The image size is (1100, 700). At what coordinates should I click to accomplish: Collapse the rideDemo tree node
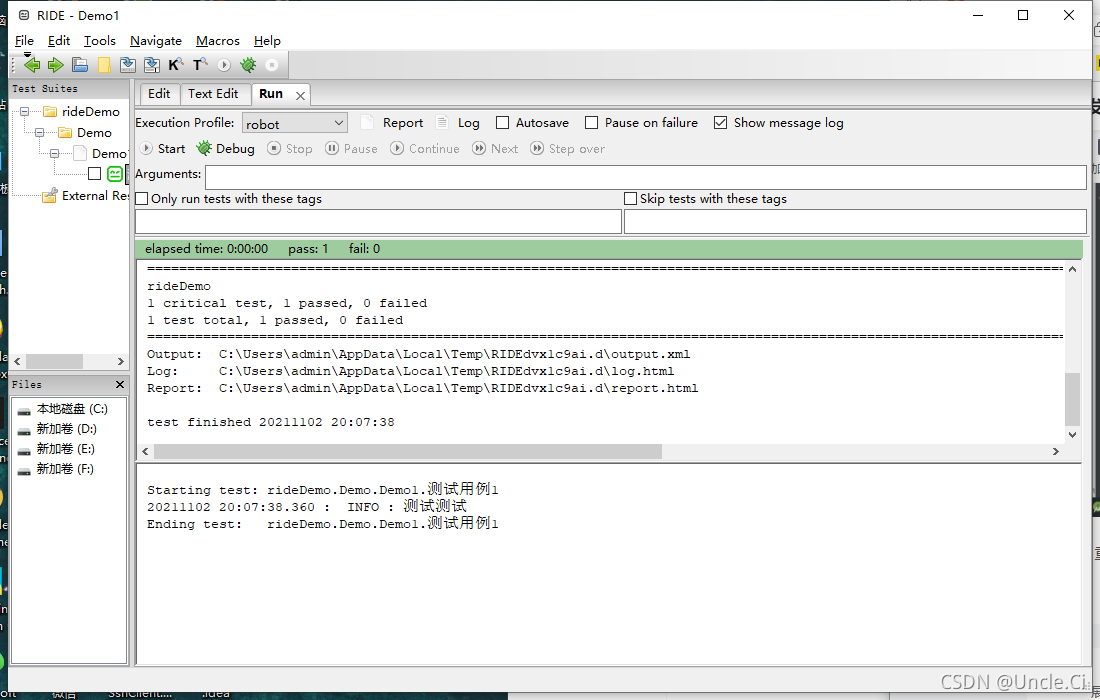(22, 111)
